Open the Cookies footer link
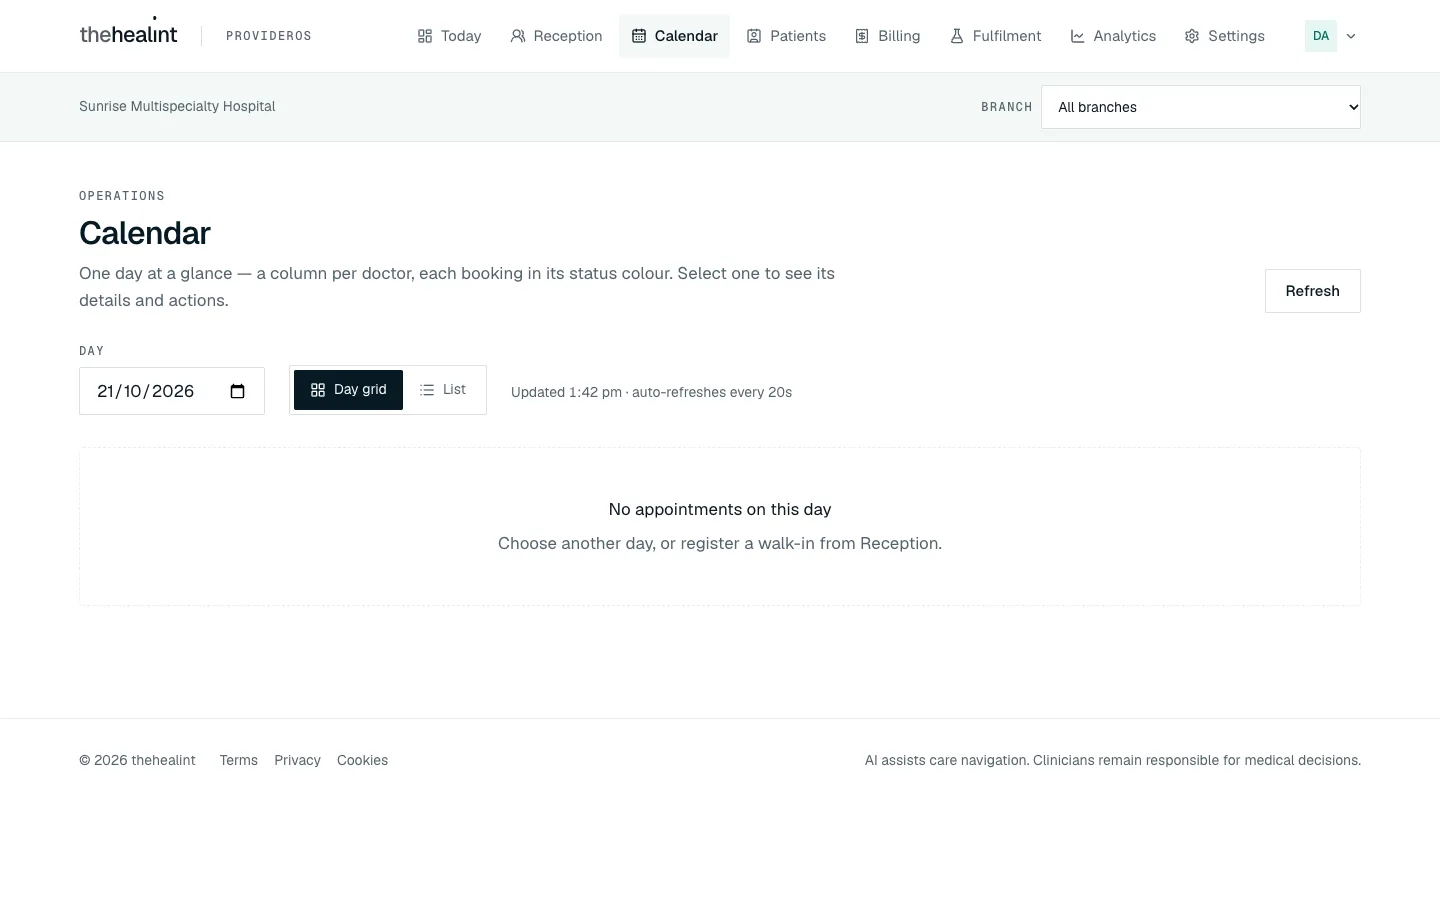The width and height of the screenshot is (1440, 900). (x=362, y=760)
